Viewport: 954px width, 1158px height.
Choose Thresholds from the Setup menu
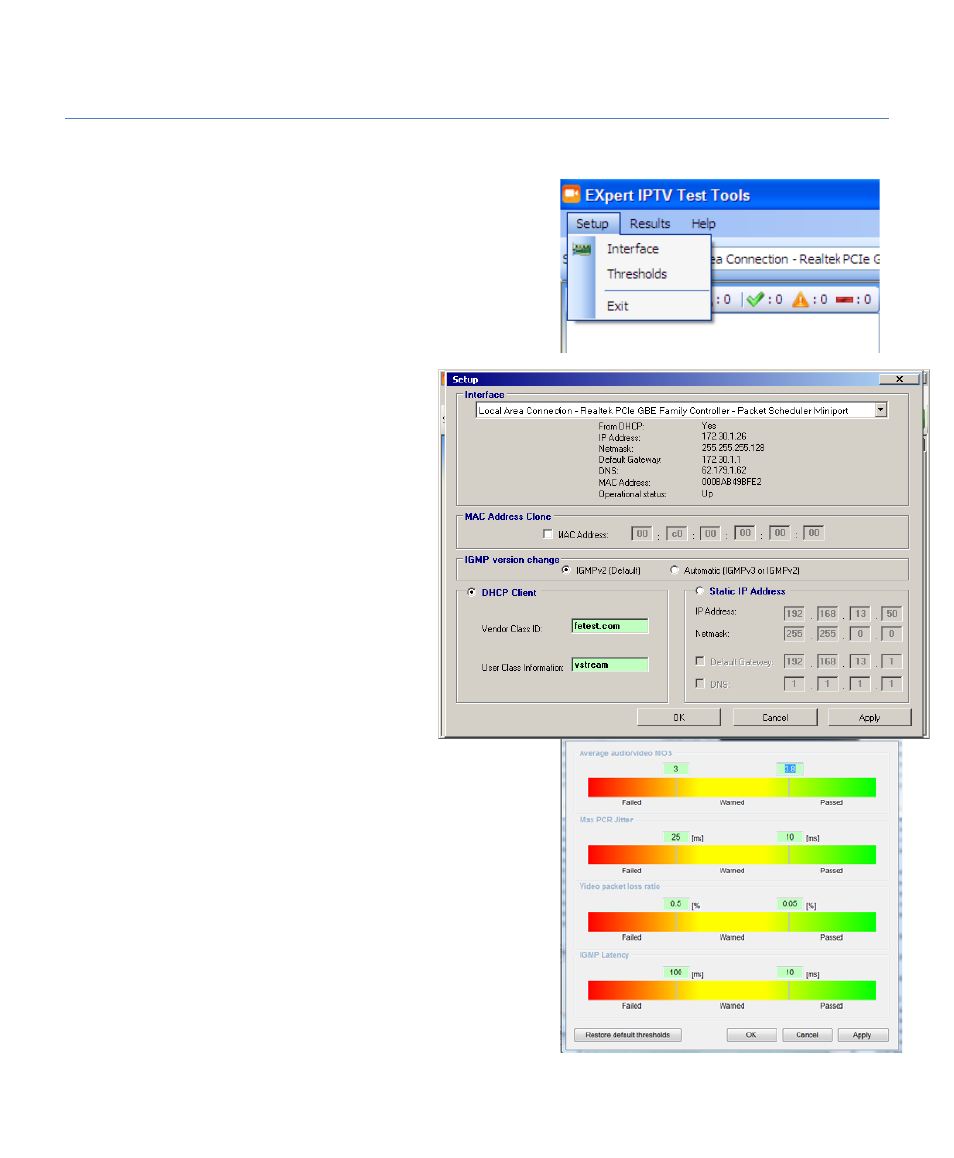[636, 274]
